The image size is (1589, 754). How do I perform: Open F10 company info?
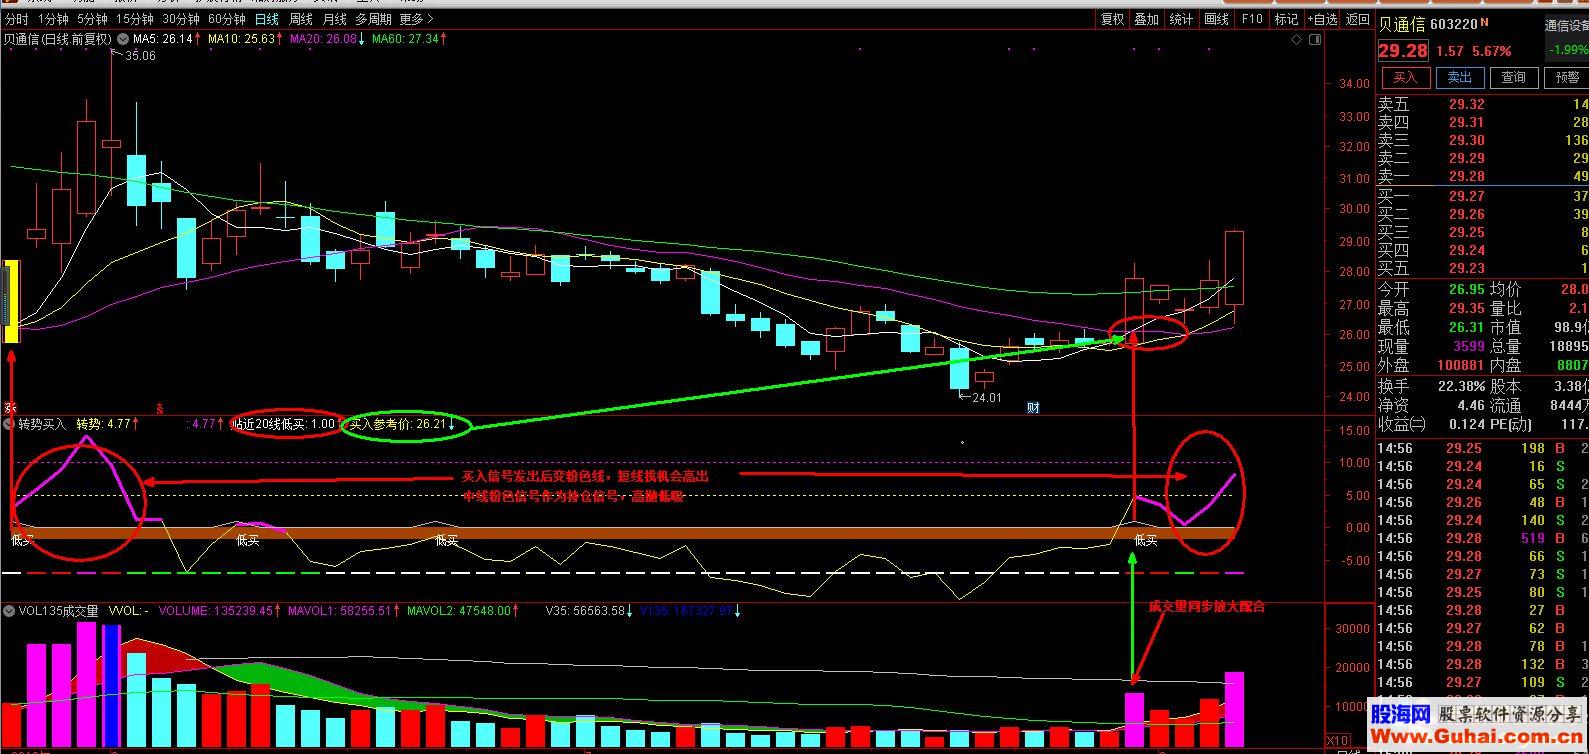pyautogui.click(x=1252, y=19)
